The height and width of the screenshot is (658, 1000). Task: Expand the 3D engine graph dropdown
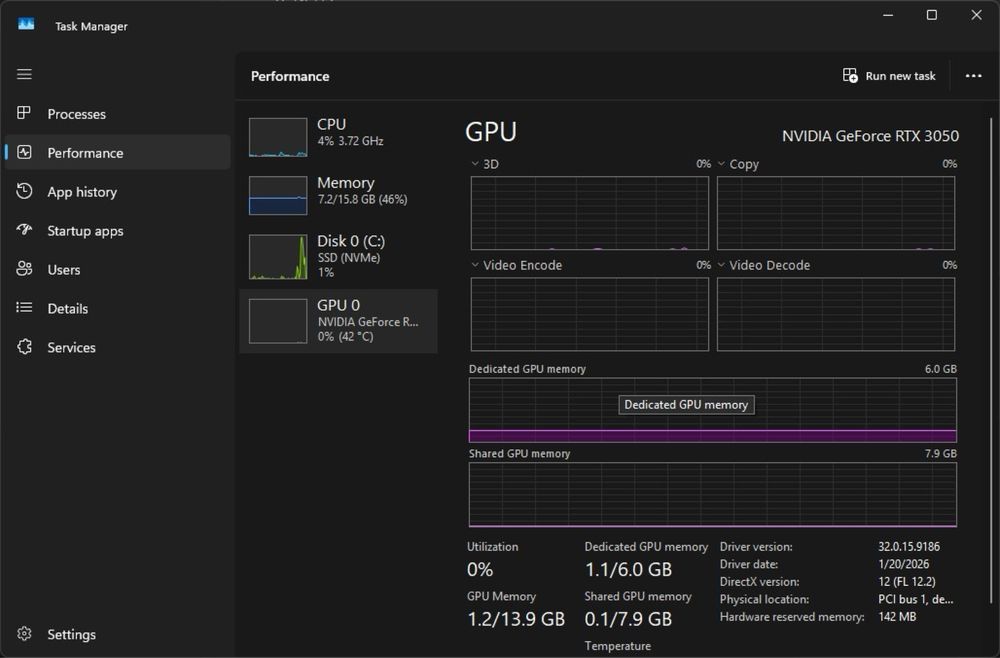pos(475,164)
